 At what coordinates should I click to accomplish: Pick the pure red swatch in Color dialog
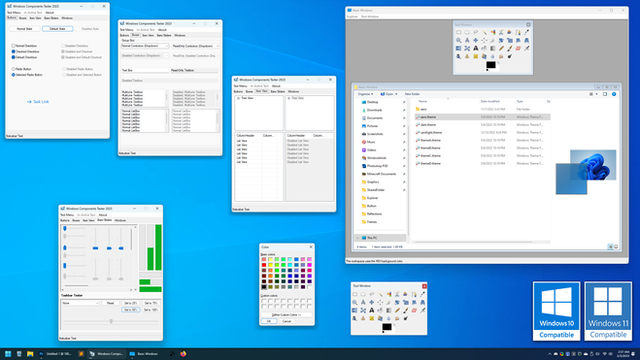[x=264, y=265]
